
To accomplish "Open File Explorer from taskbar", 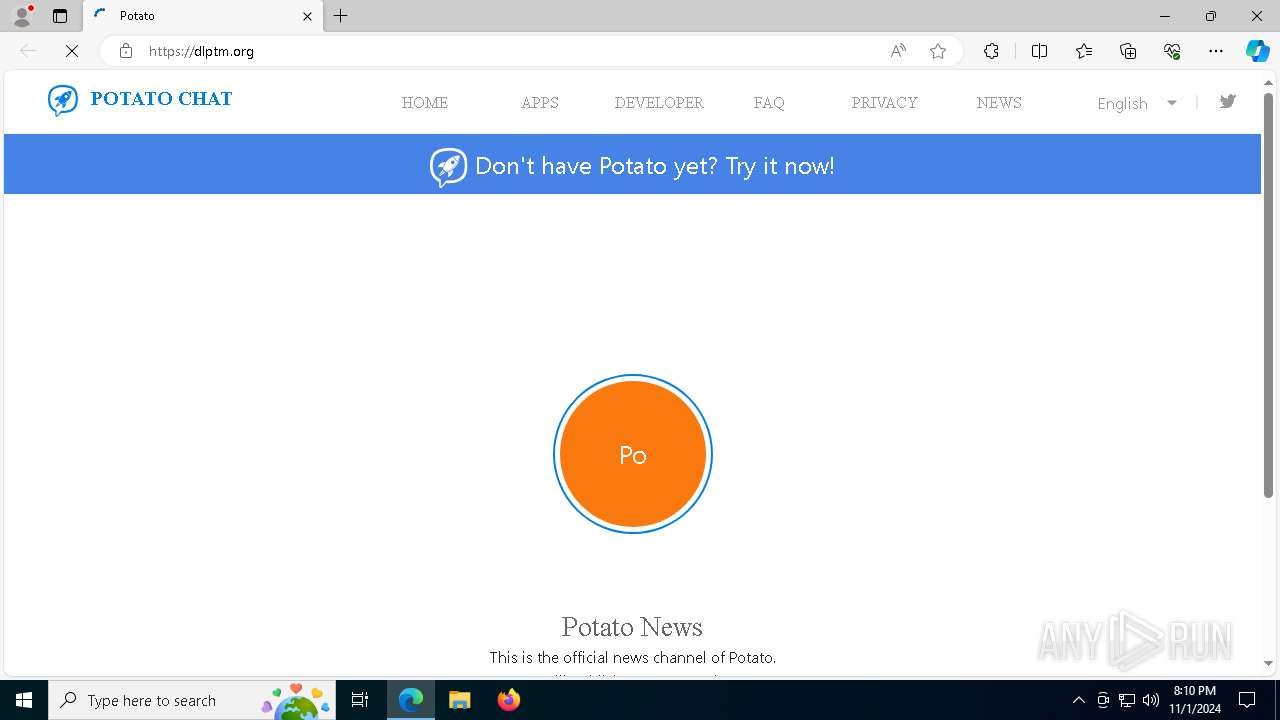I will [460, 700].
